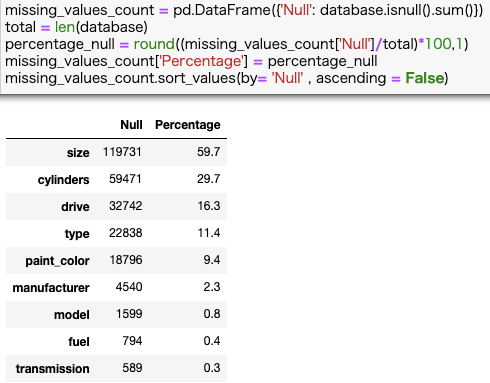Click the 119731 null count cell
This screenshot has width=490, height=383.
tap(122, 152)
